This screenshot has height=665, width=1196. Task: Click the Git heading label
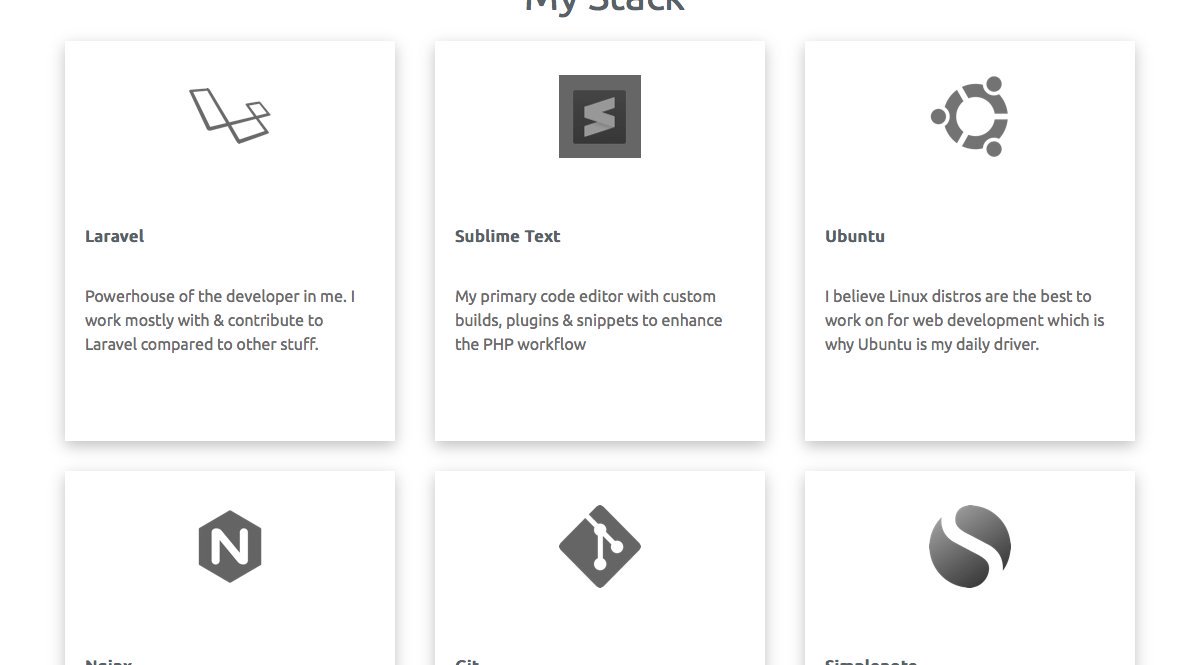466,661
